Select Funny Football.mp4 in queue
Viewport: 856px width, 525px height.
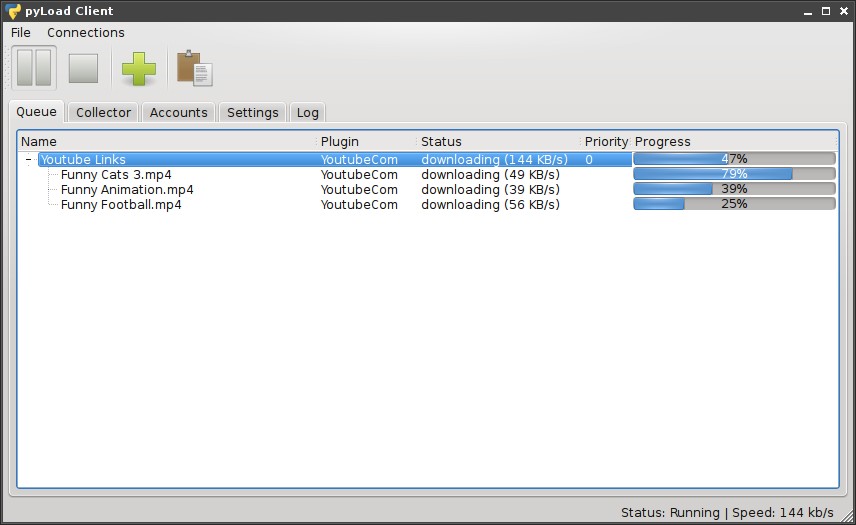[x=121, y=205]
